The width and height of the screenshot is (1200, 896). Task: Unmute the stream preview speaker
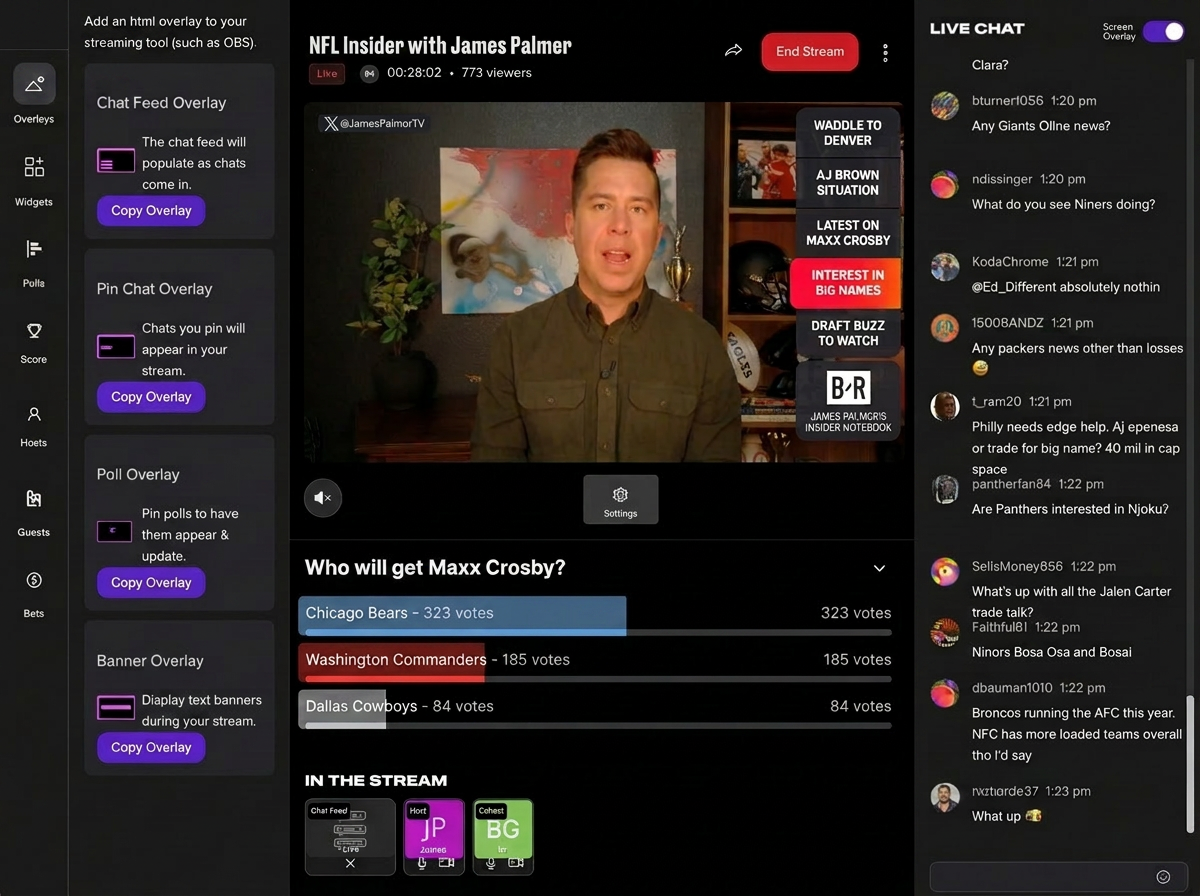click(323, 497)
